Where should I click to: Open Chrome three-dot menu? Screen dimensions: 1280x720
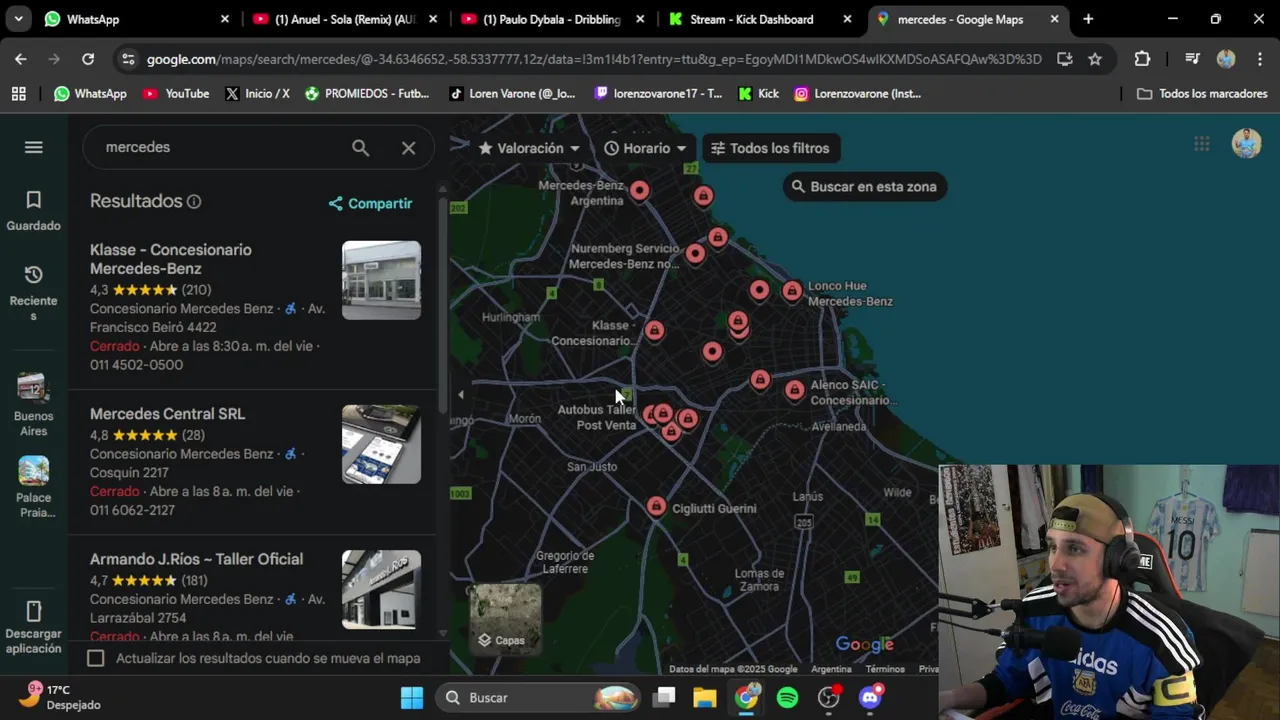click(x=1260, y=59)
